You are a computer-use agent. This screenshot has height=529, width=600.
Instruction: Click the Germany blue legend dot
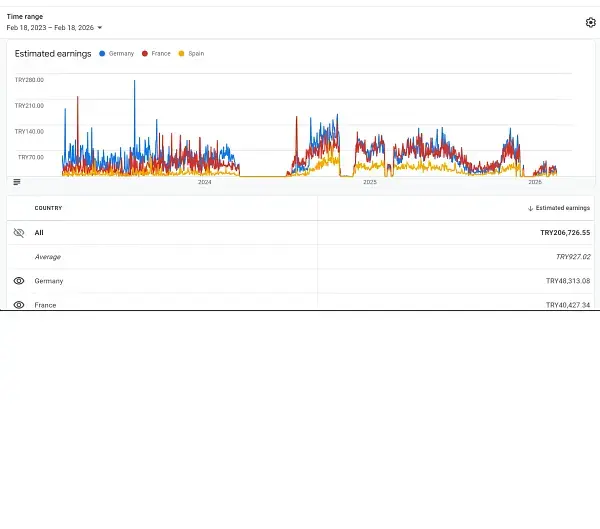[x=103, y=53]
